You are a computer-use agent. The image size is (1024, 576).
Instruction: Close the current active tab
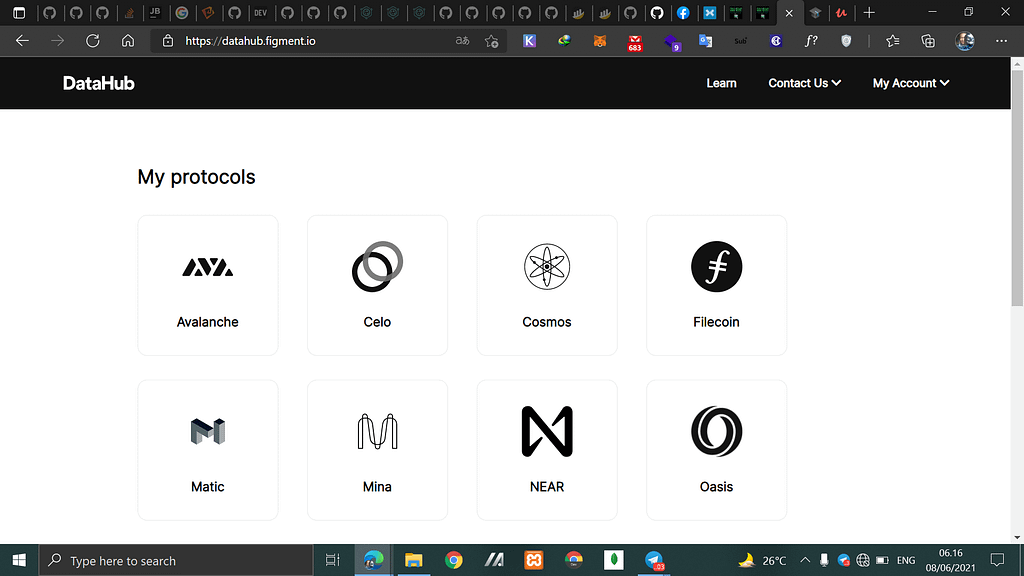(789, 13)
